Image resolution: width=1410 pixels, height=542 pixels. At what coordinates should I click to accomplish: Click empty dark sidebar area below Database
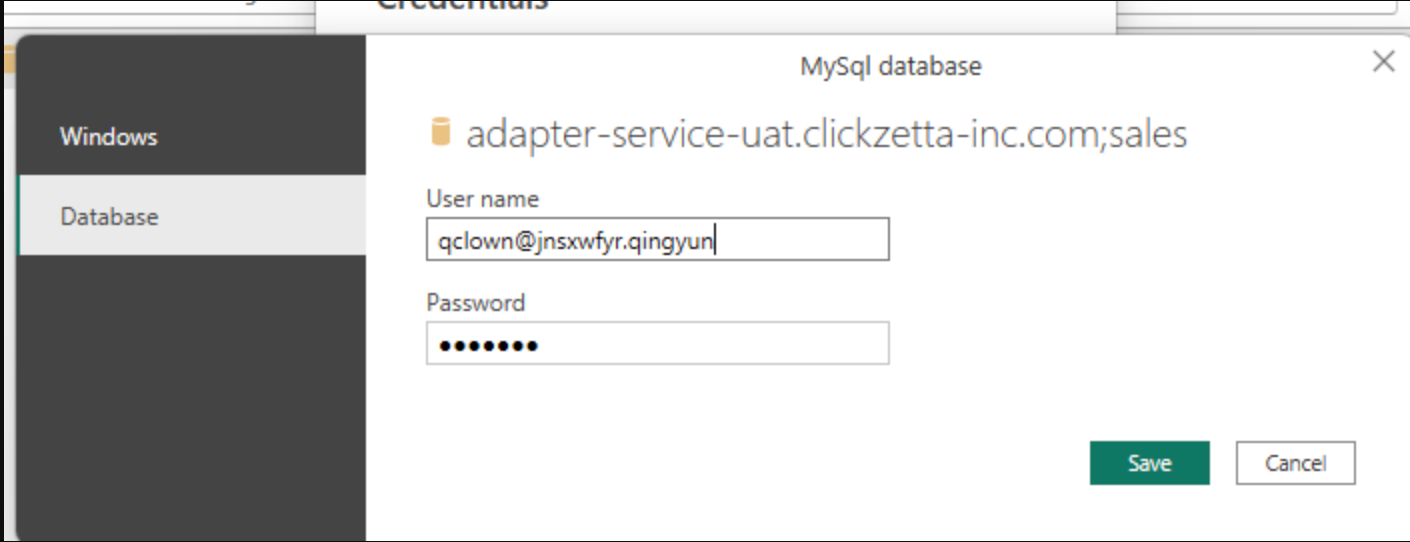tap(190, 400)
